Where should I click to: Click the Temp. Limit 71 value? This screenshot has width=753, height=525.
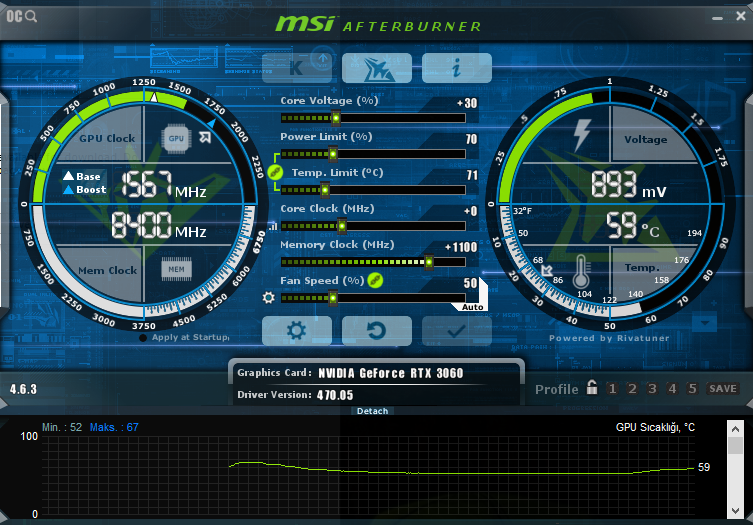(x=472, y=175)
